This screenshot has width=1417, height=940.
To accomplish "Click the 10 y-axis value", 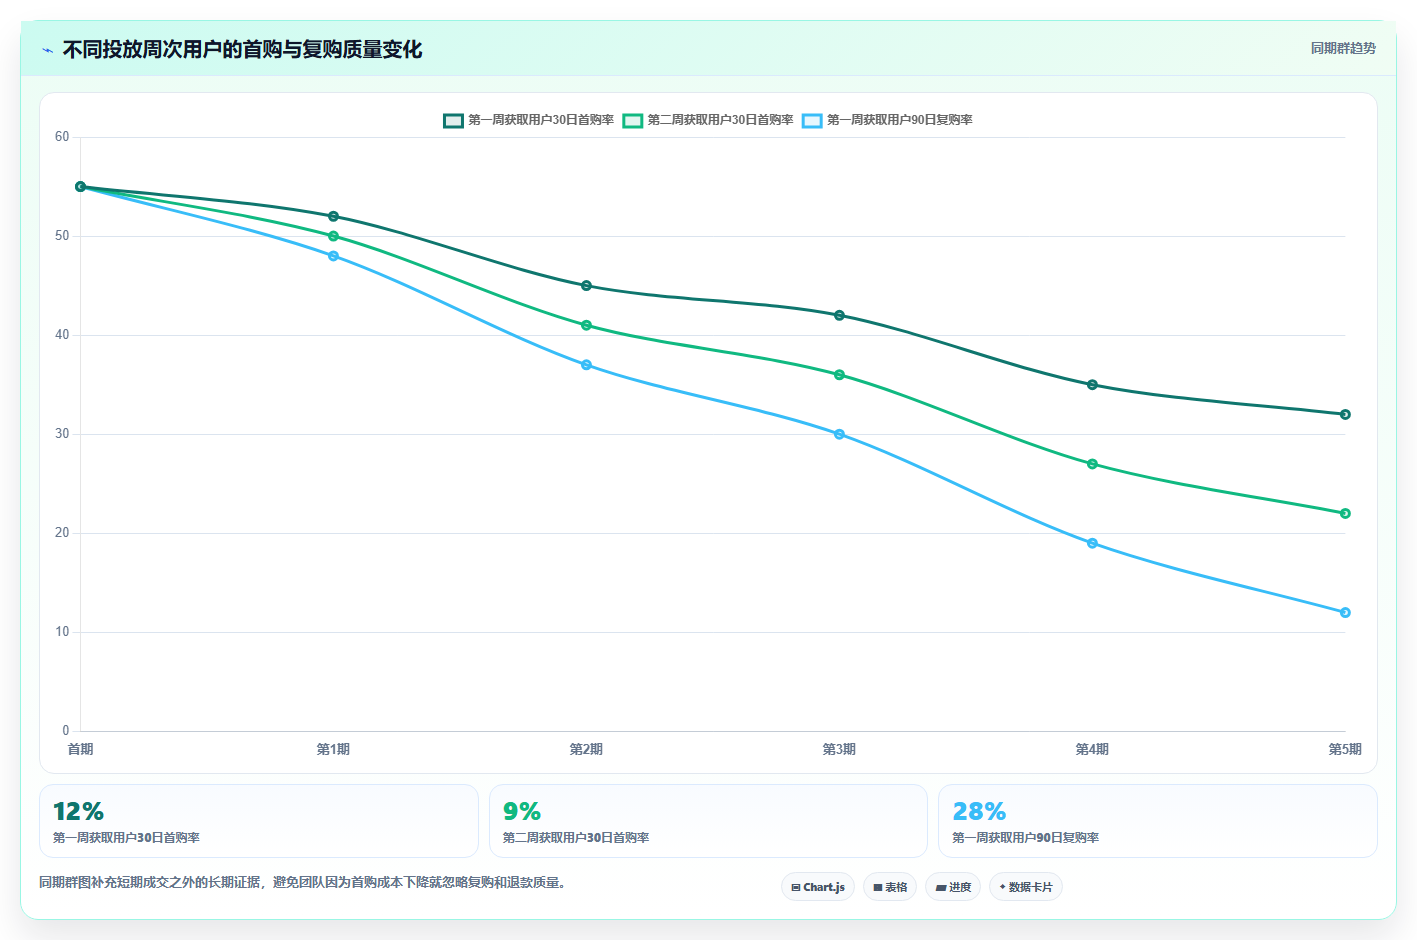I will point(62,632).
